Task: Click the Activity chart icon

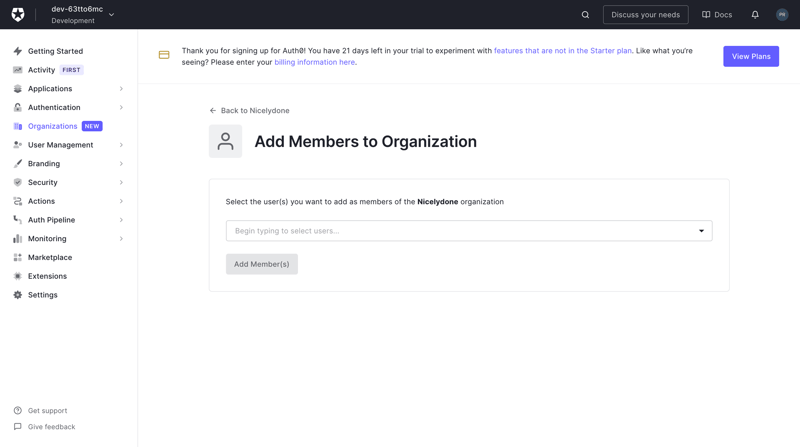Action: pos(18,70)
